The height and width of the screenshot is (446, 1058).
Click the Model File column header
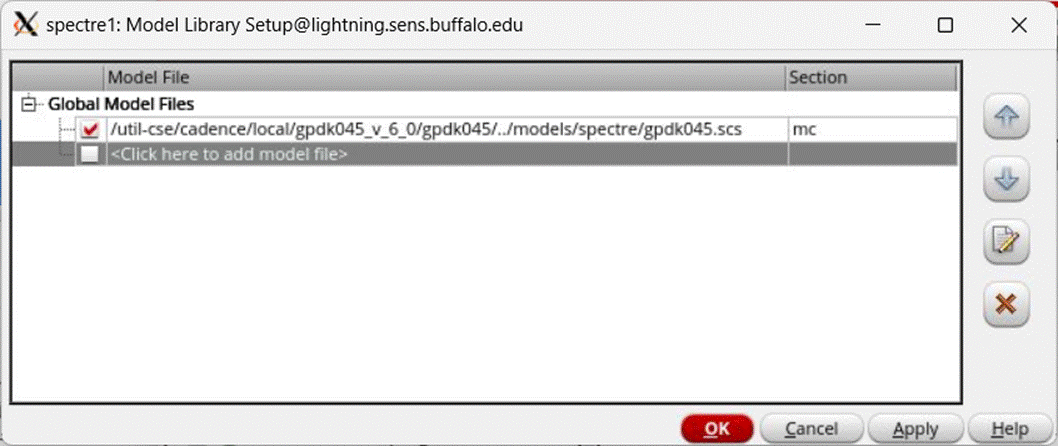[444, 77]
